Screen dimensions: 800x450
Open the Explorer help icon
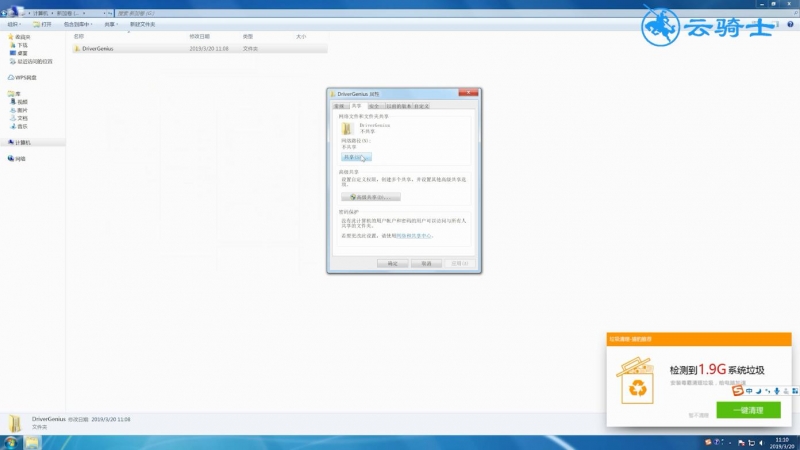point(790,24)
